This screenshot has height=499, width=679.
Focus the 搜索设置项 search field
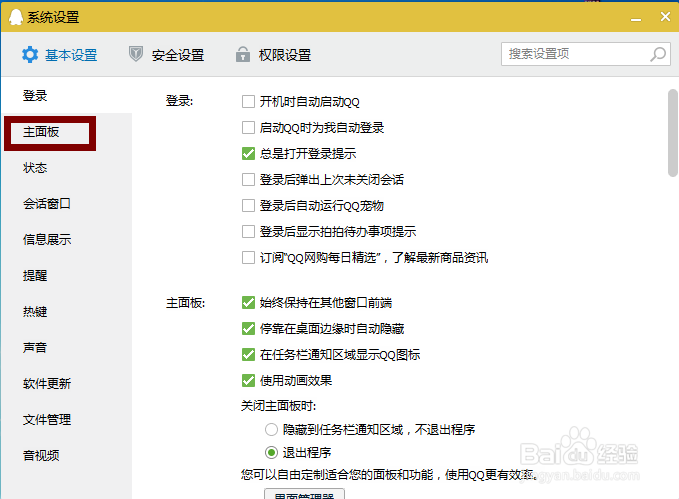point(585,54)
